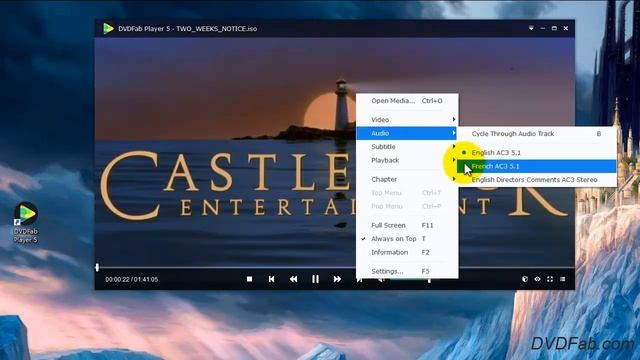Minimize the DVDFab Player window
640x360 pixels.
pyautogui.click(x=542, y=28)
